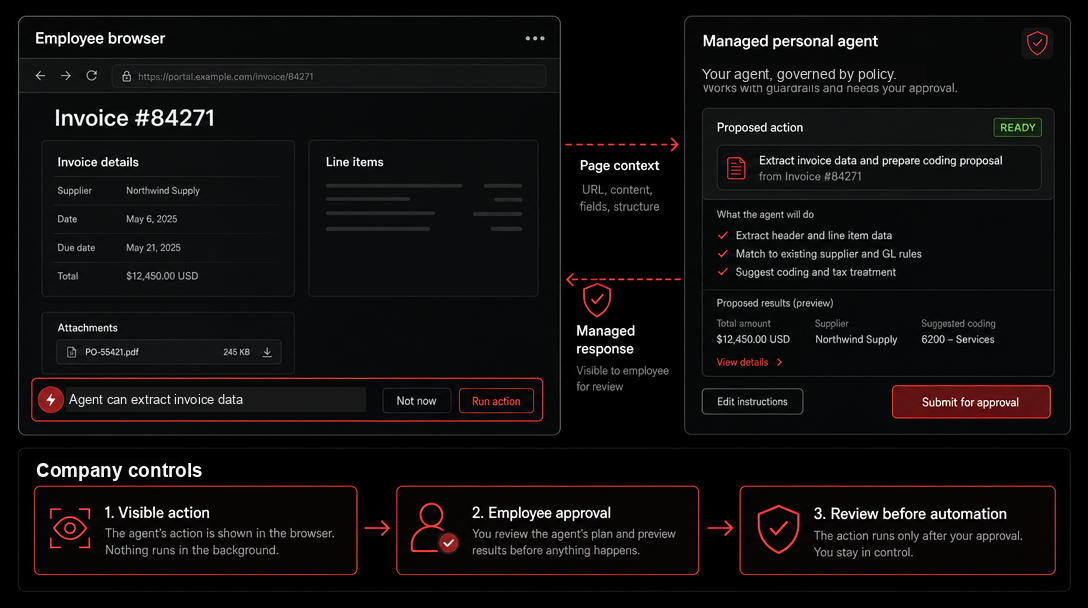1088x608 pixels.
Task: Click the checkmark beside Match to existing supplier
Action: (x=723, y=254)
